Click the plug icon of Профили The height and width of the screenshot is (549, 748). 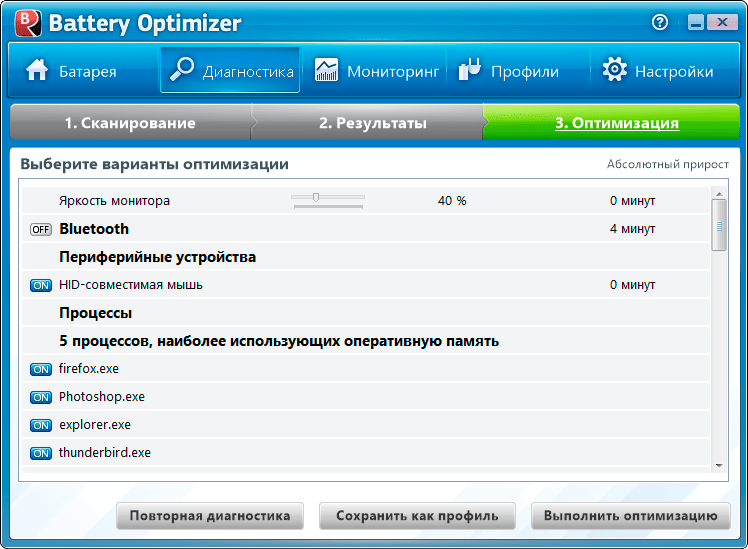click(469, 70)
